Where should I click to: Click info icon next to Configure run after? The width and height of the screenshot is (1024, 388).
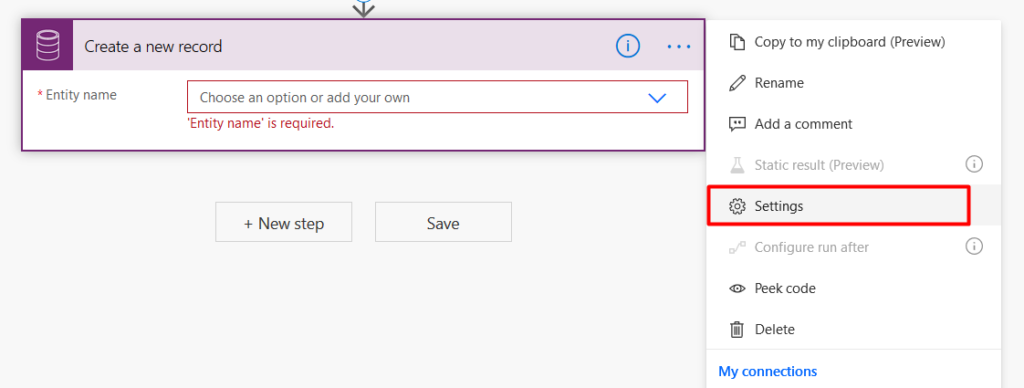pyautogui.click(x=974, y=246)
